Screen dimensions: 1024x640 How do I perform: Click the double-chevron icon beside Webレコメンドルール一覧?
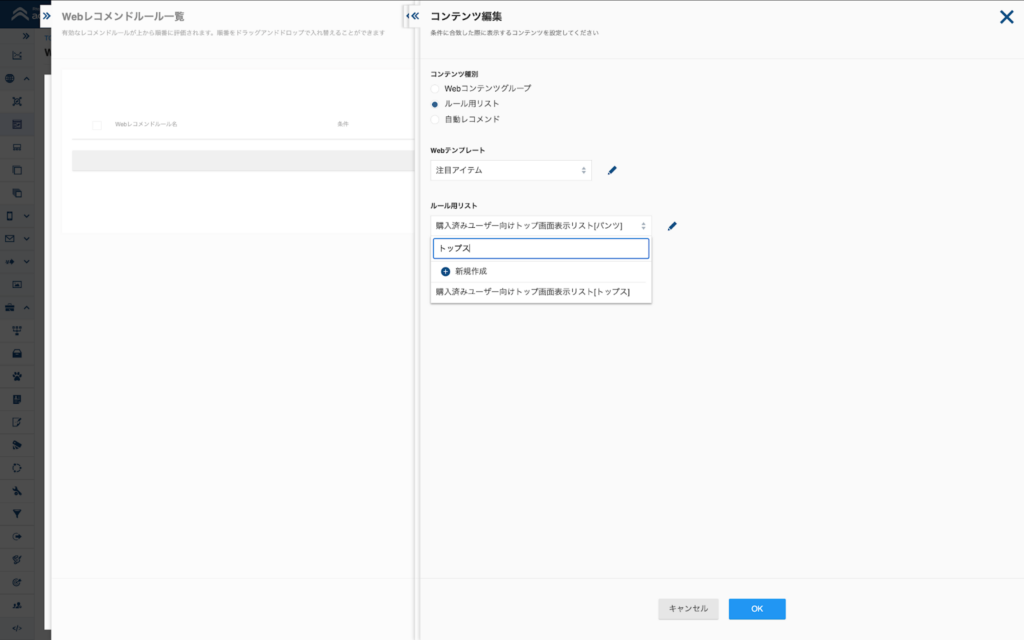[46, 16]
